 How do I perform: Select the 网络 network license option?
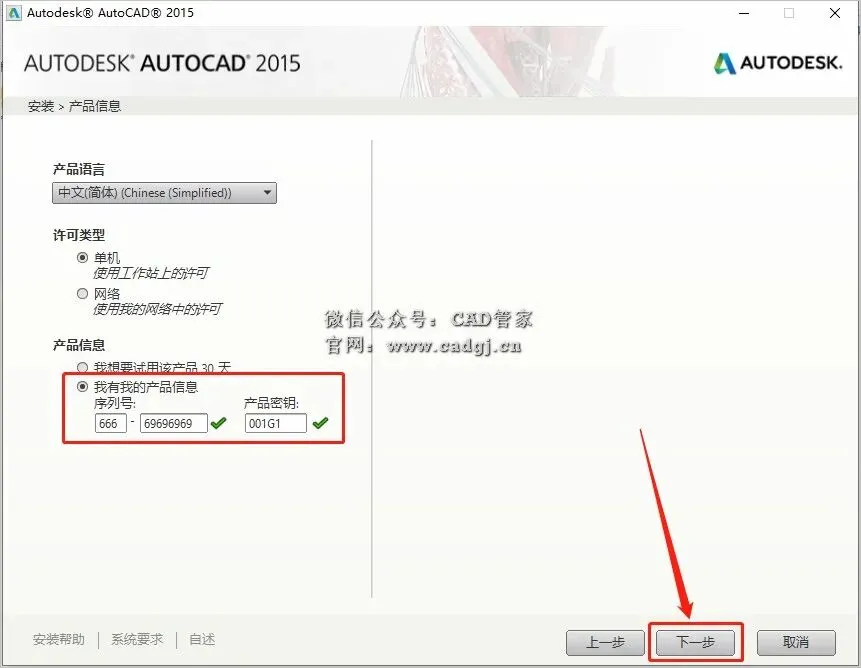(x=82, y=294)
